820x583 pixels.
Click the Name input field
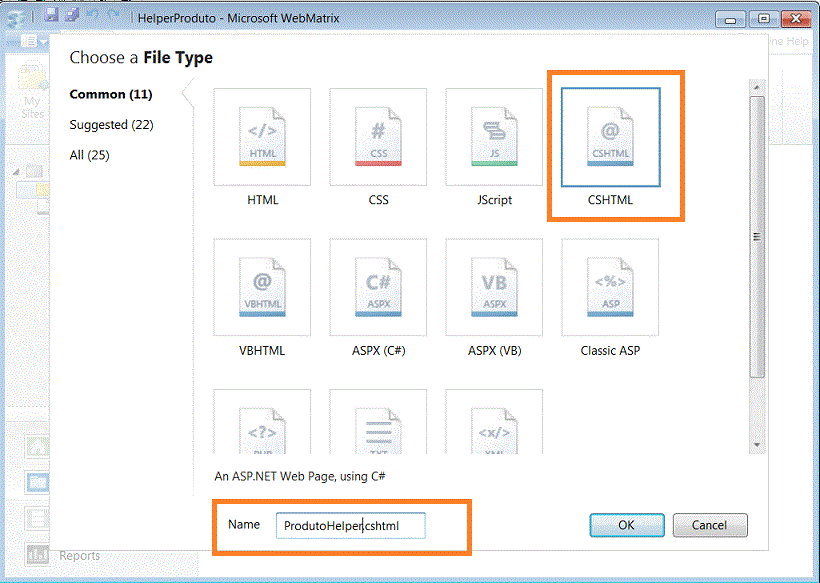tap(350, 525)
